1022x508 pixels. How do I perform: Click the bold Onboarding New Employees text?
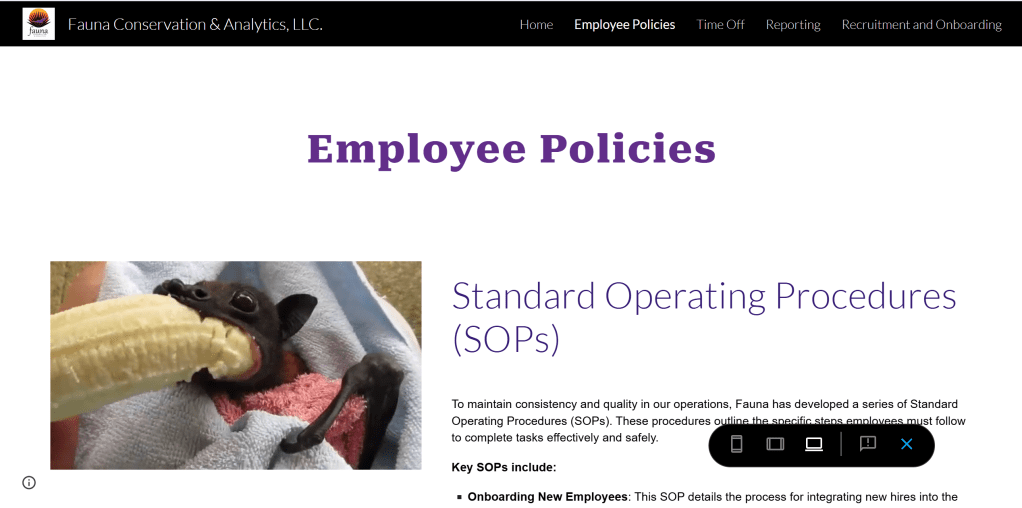[547, 497]
